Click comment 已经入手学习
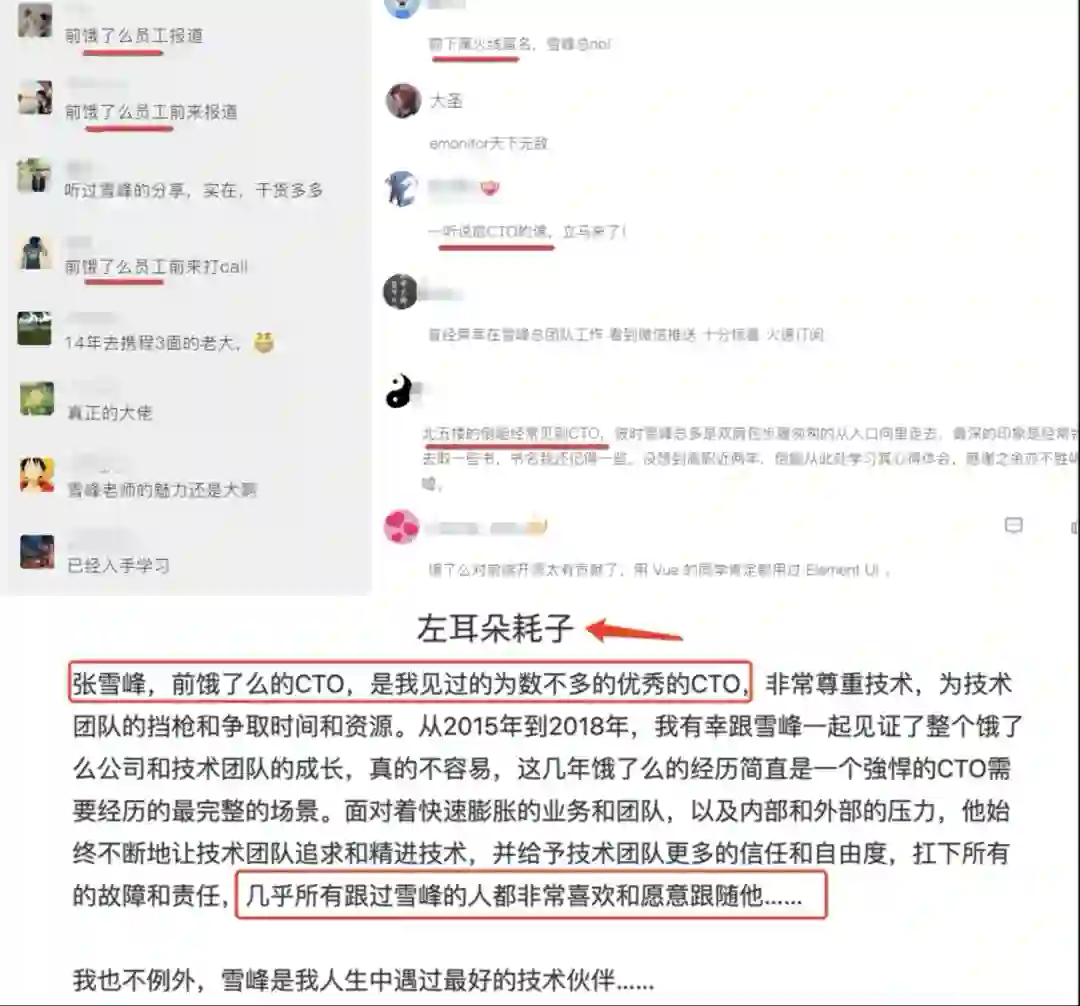Viewport: 1080px width, 1006px height. (118, 565)
